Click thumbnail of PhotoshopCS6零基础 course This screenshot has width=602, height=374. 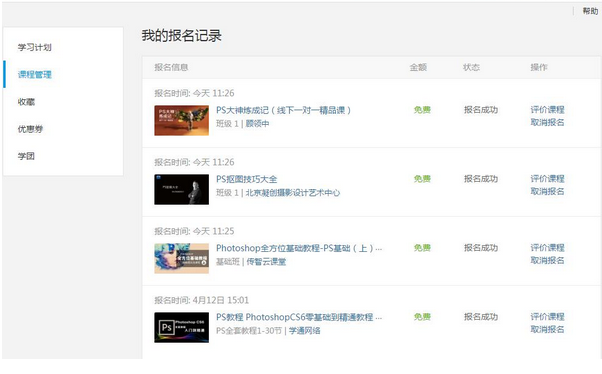click(x=182, y=328)
